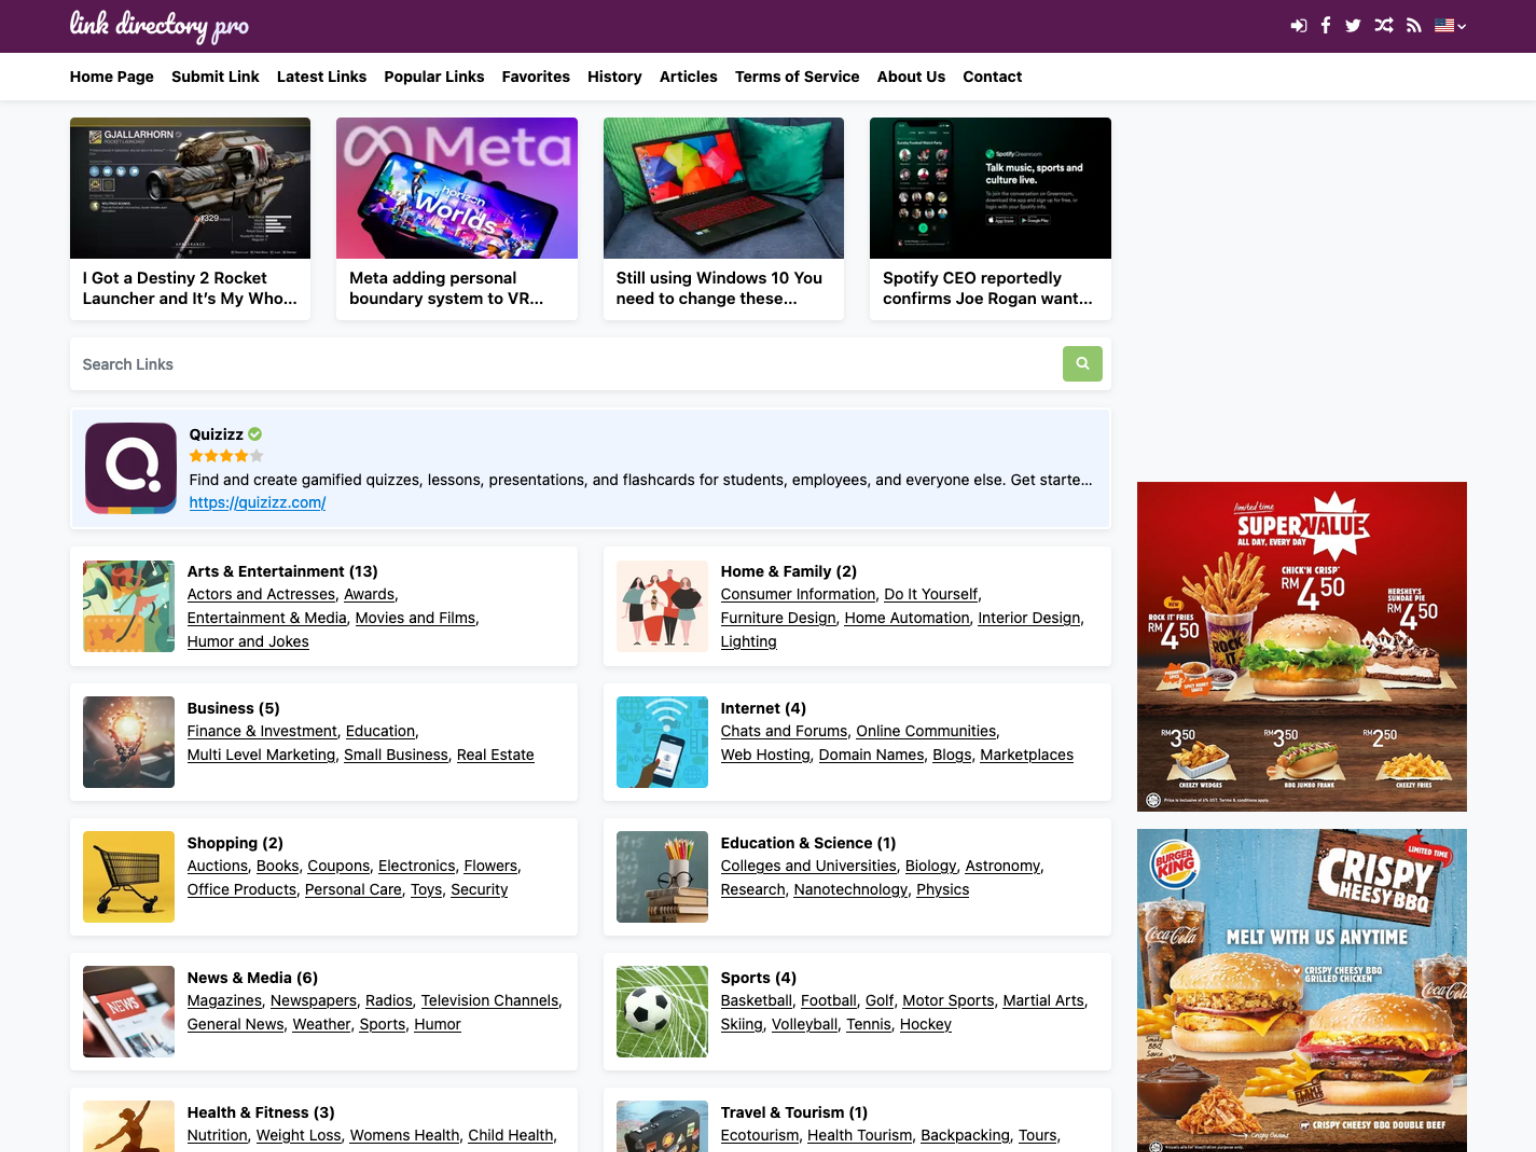
Task: Click the shuffle random link icon
Action: pyautogui.click(x=1383, y=26)
